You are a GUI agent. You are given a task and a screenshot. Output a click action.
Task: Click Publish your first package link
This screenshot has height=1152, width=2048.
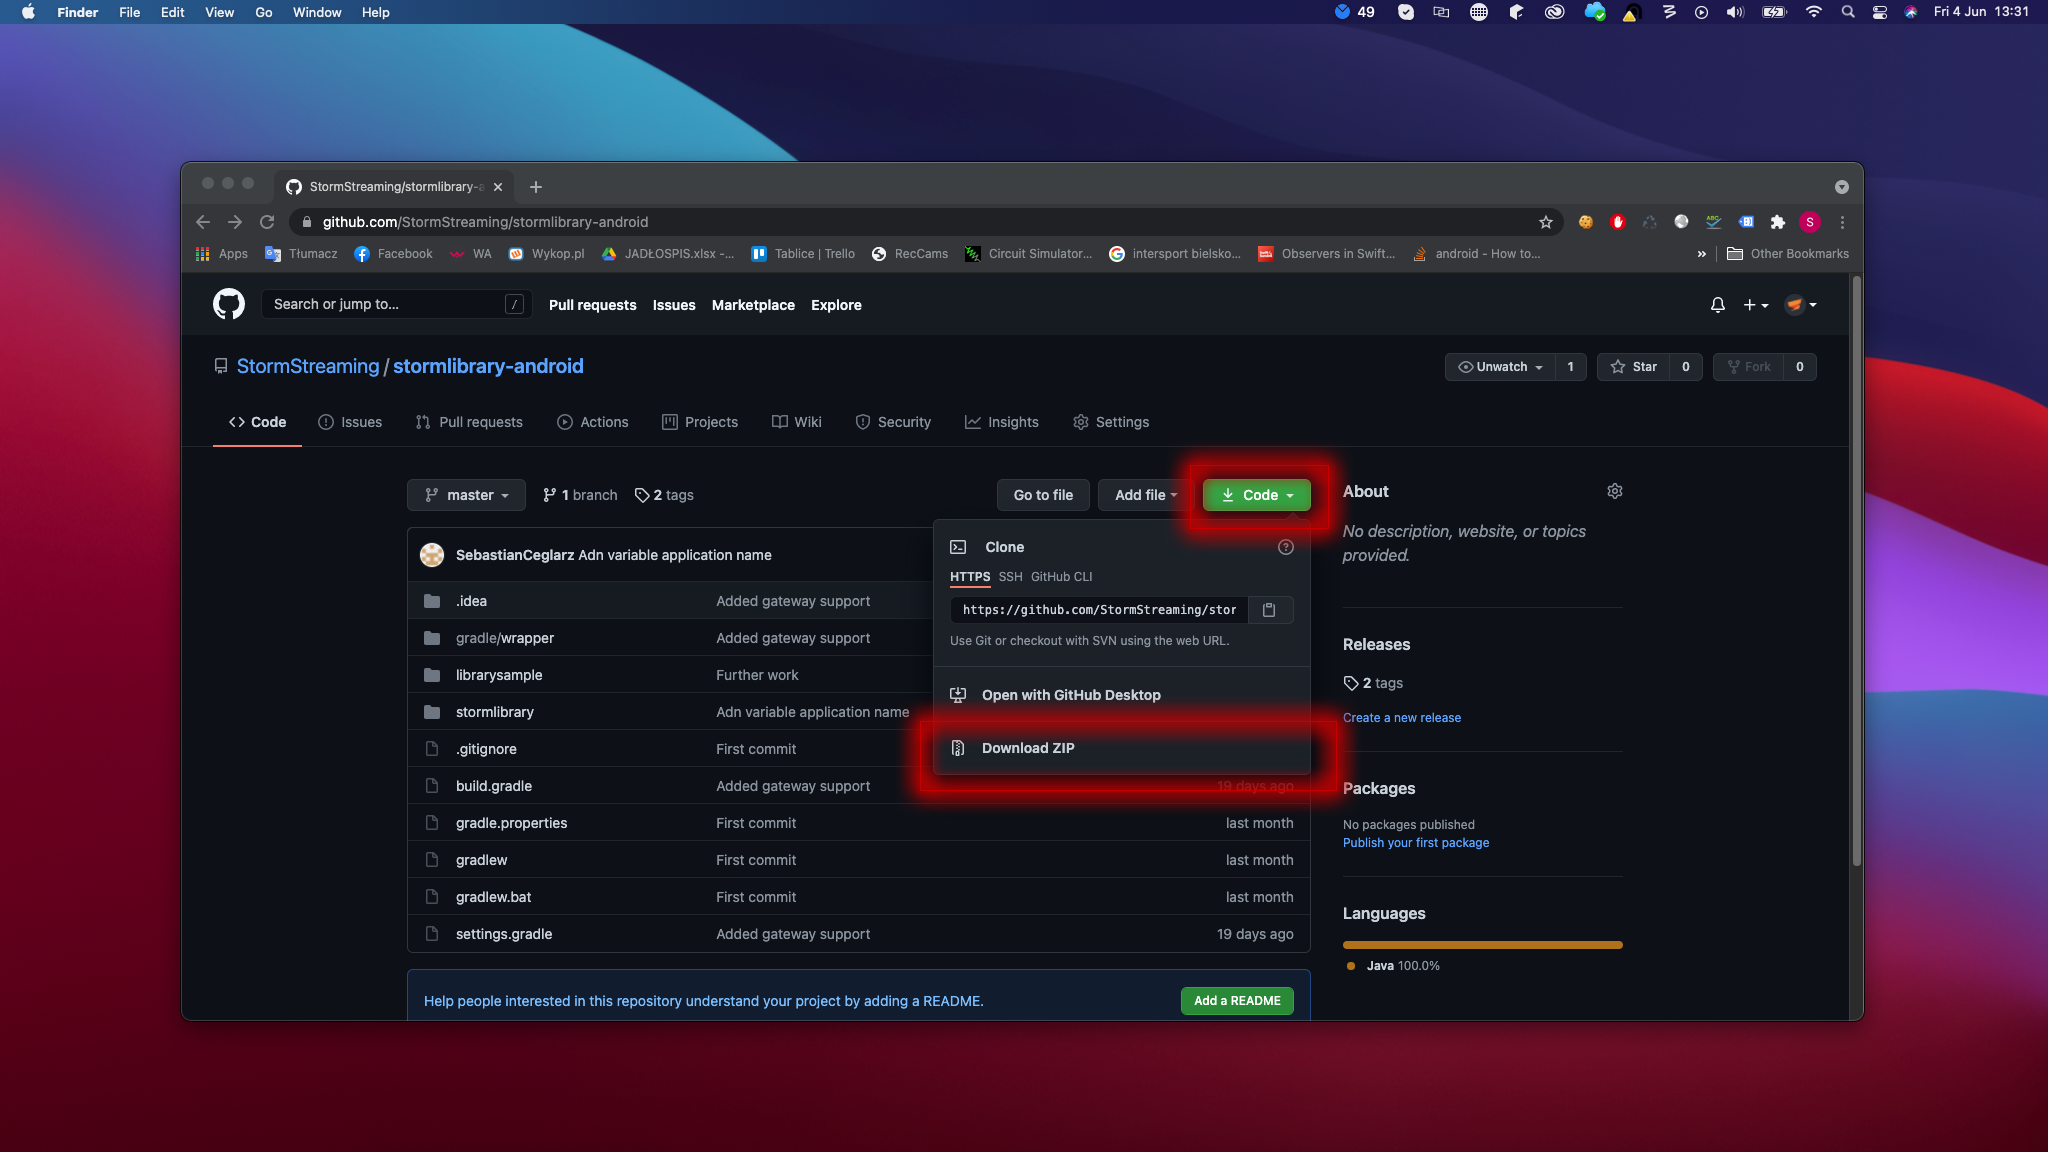pos(1415,843)
